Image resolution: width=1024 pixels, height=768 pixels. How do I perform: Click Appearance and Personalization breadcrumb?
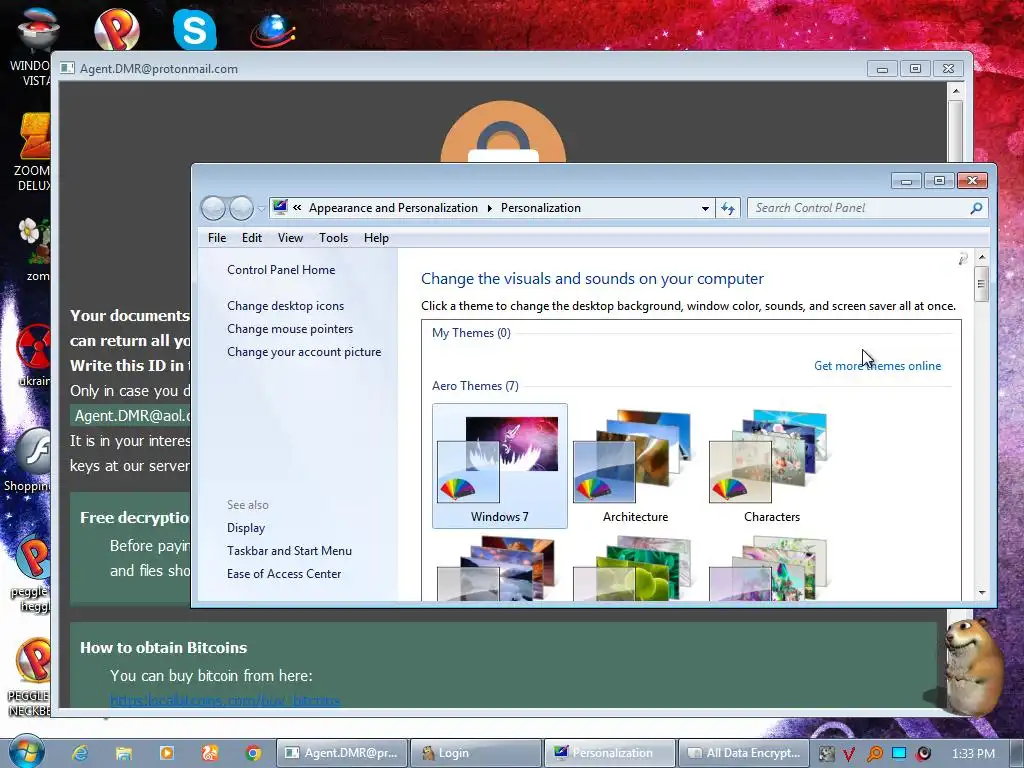[393, 208]
